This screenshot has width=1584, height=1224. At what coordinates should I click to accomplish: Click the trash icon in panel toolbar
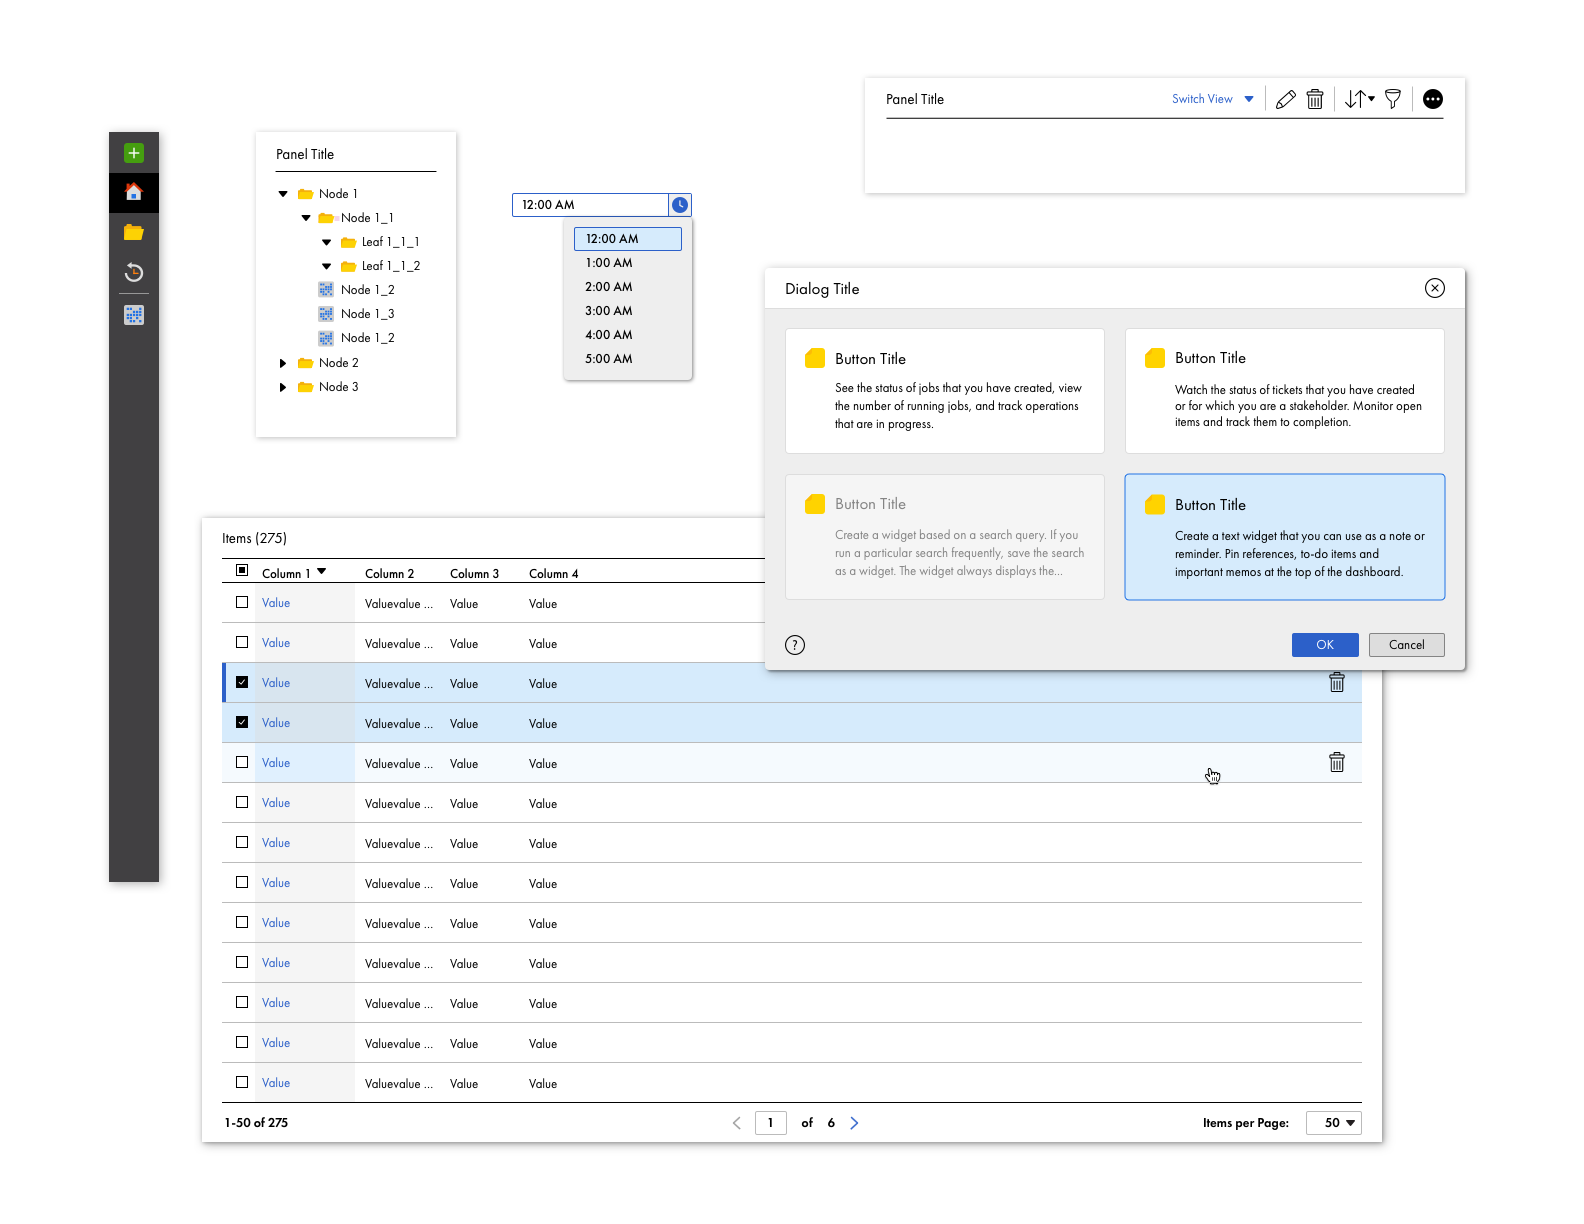(x=1315, y=99)
